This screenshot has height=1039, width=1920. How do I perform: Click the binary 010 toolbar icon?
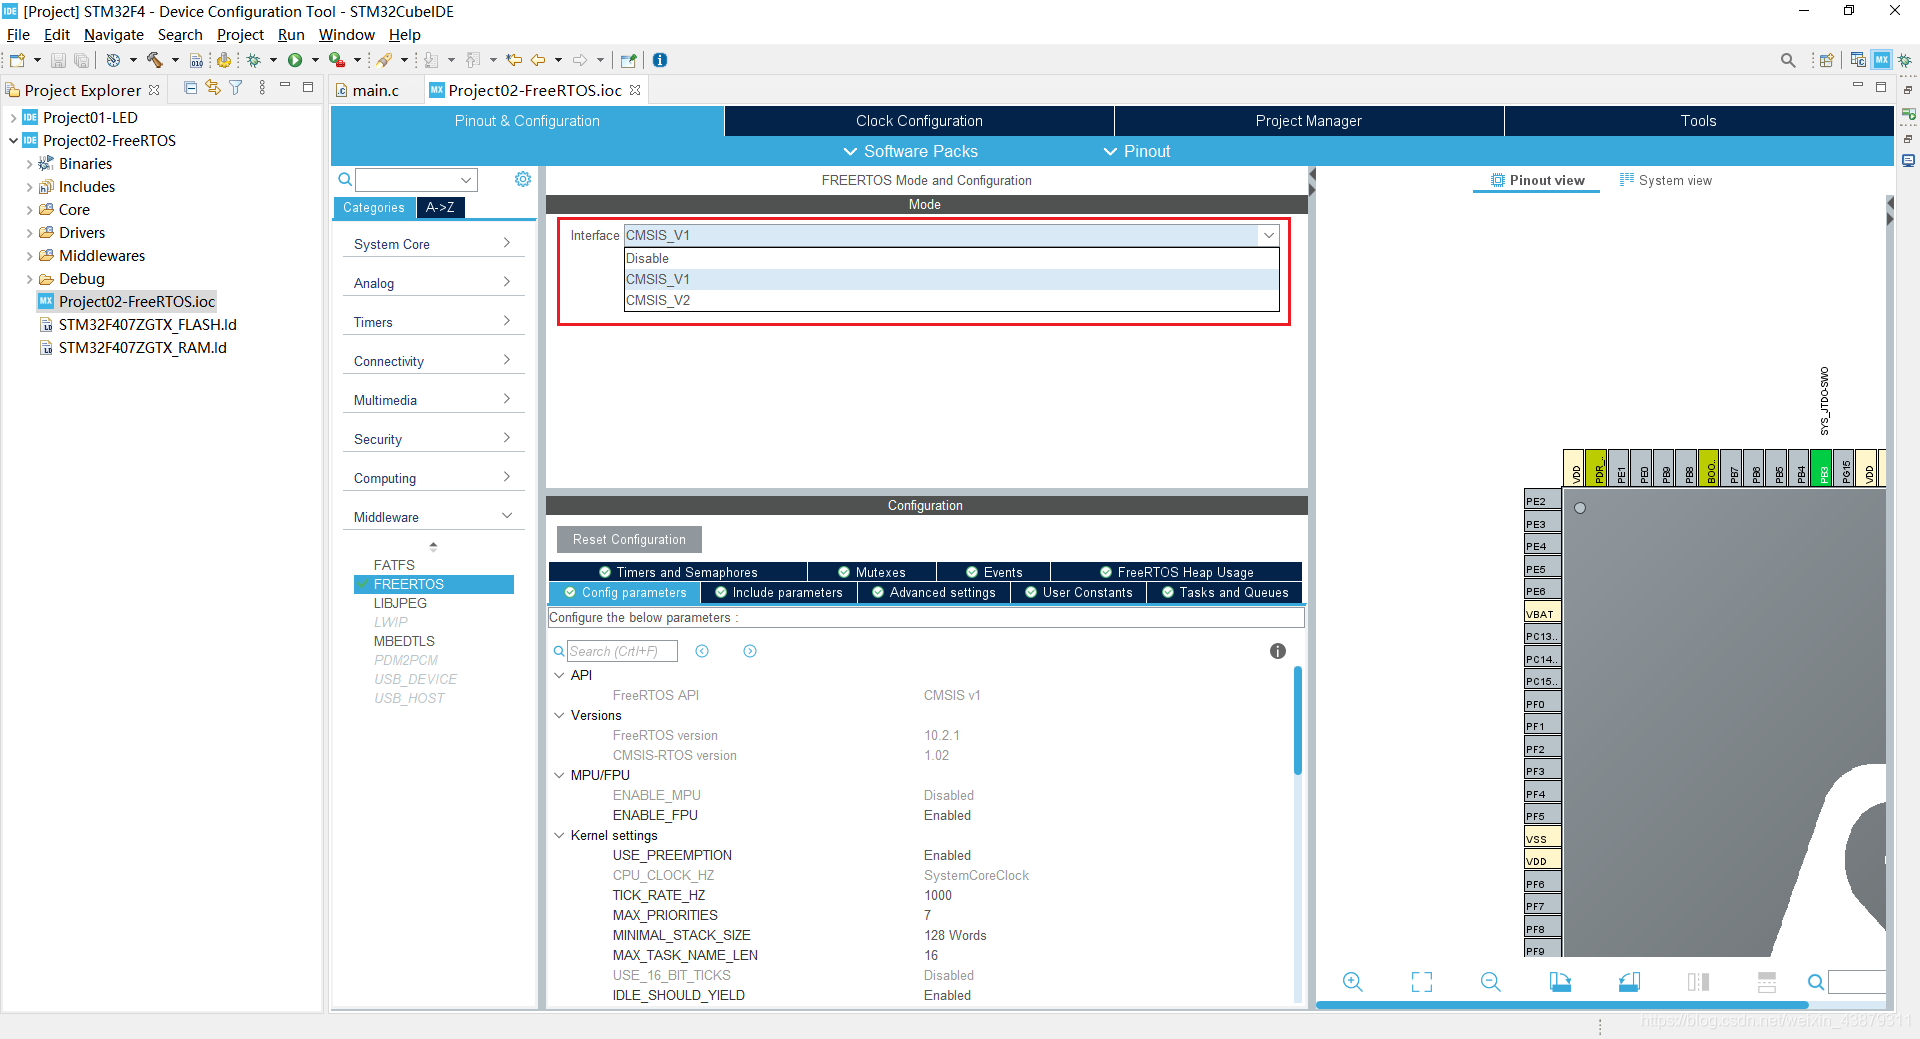pos(197,60)
